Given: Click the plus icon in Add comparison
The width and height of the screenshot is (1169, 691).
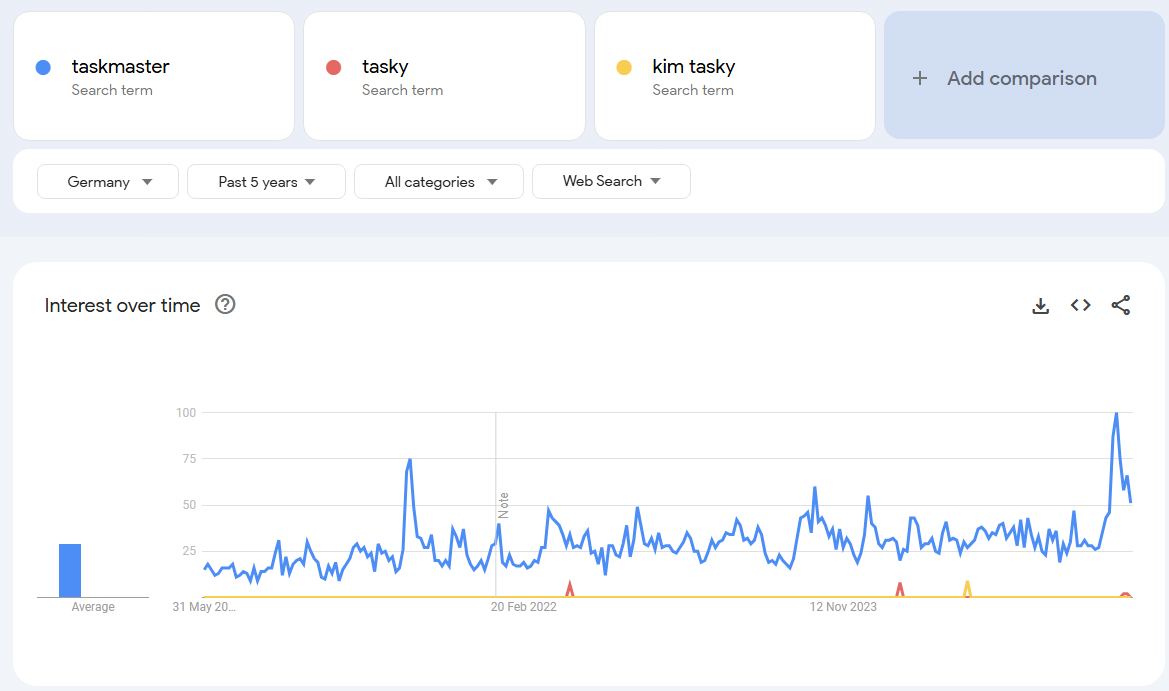Looking at the screenshot, I should pyautogui.click(x=920, y=78).
